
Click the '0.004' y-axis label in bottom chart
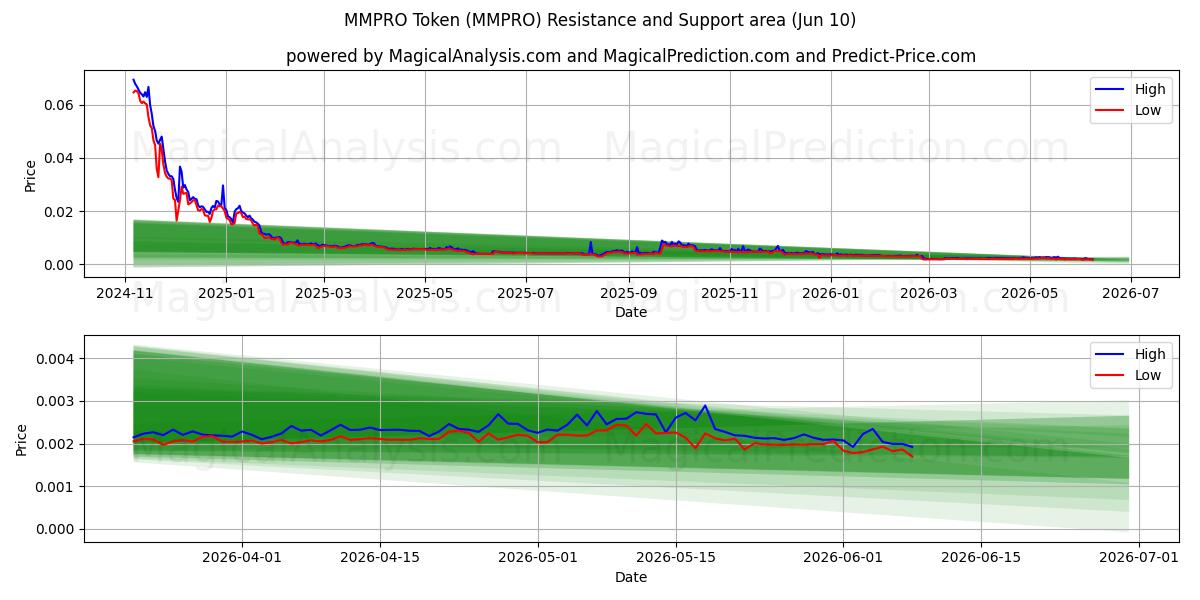point(57,358)
